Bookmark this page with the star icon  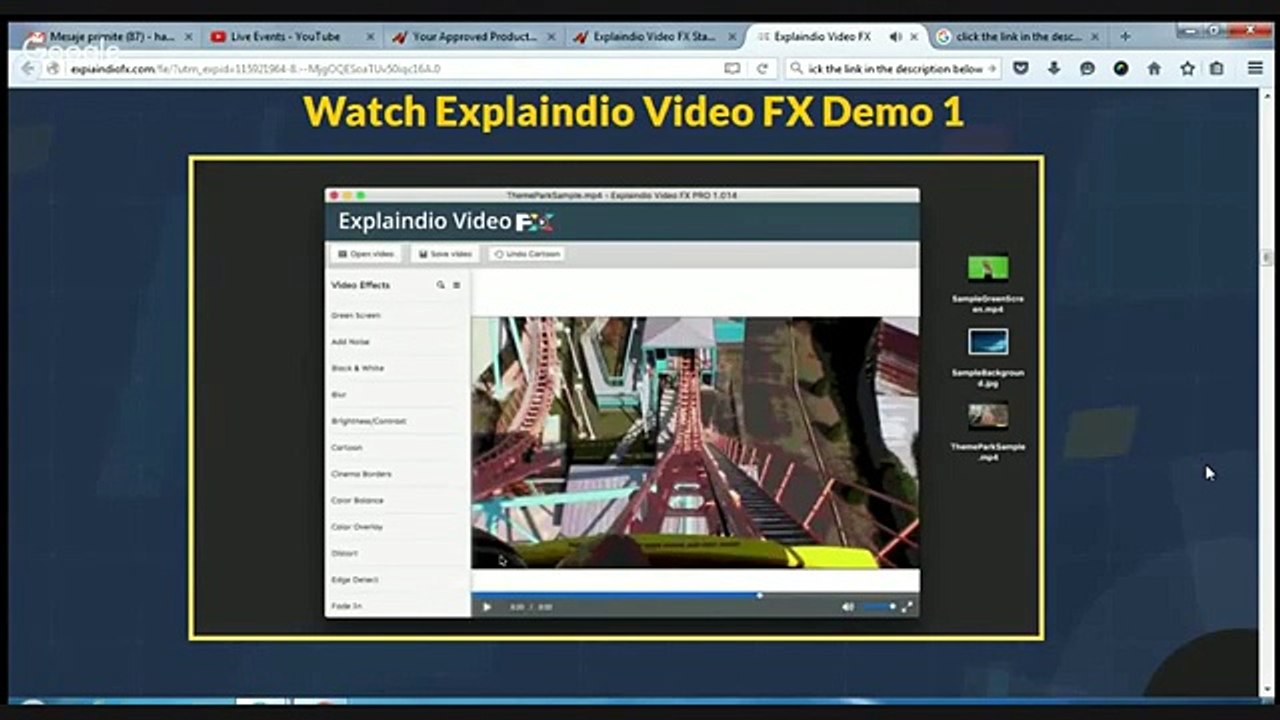[1187, 69]
